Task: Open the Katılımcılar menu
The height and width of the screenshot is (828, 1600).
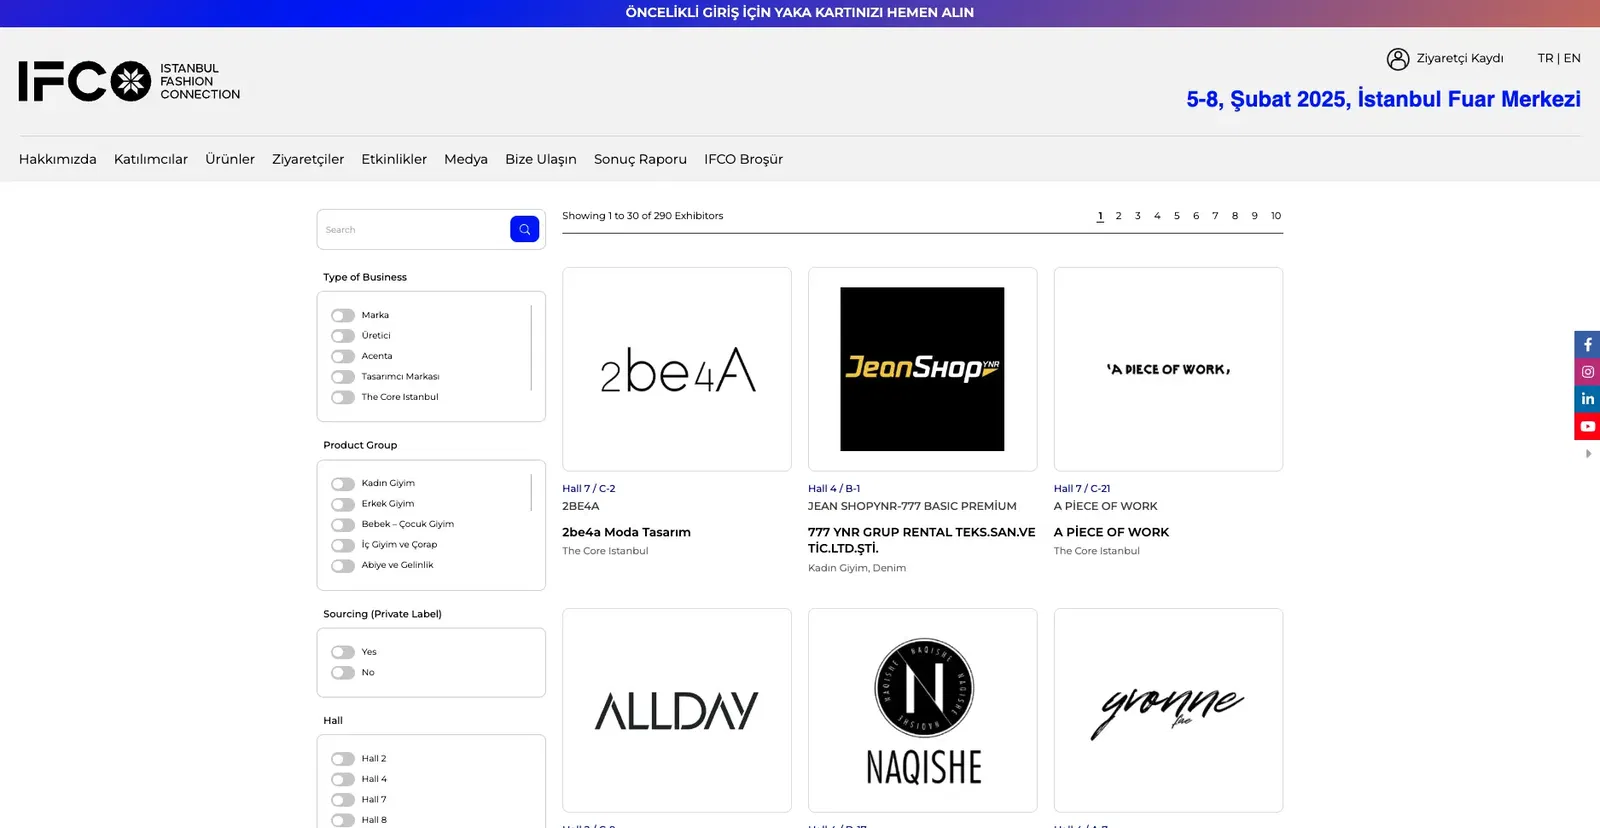Action: (151, 159)
